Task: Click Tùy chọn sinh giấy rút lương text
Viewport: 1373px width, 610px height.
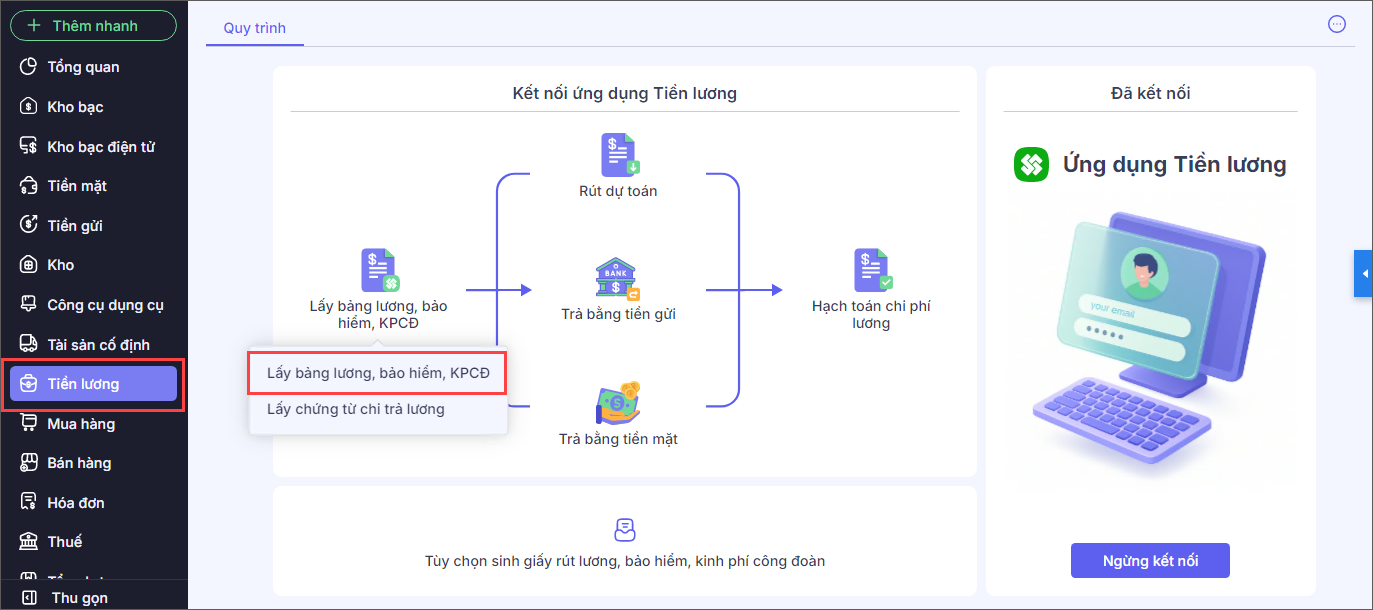Action: click(x=625, y=561)
